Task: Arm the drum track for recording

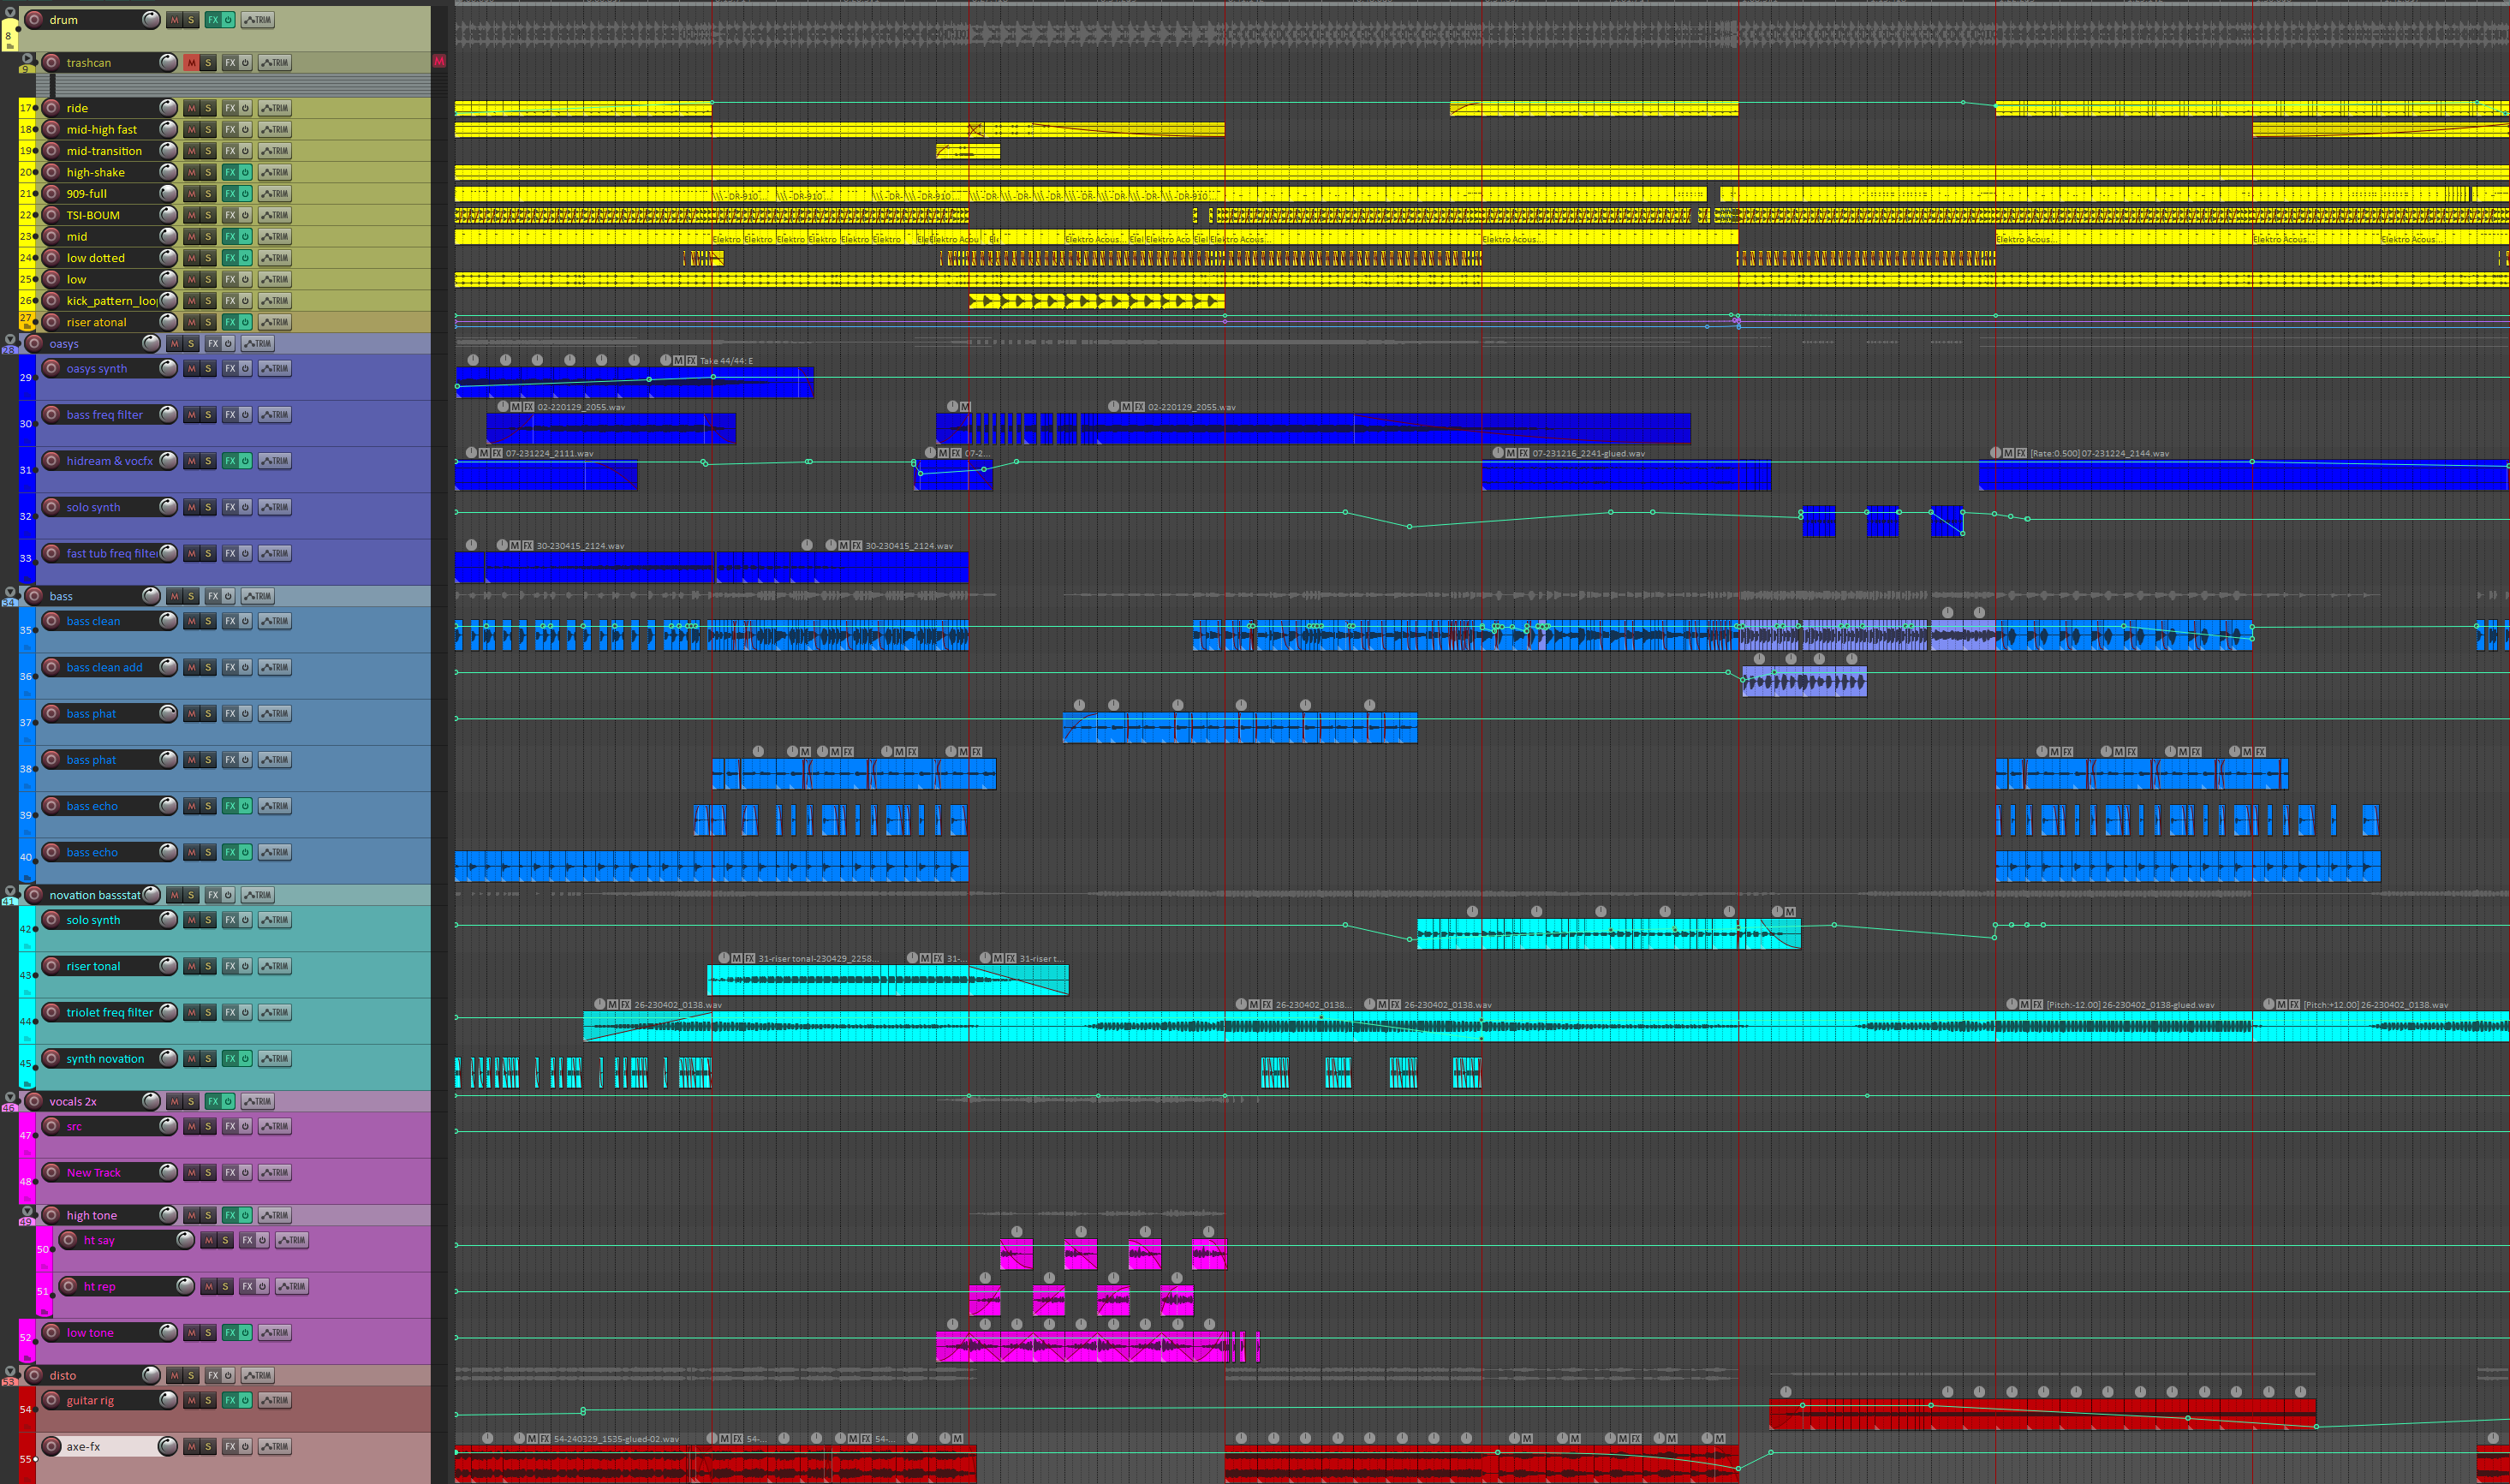Action: tap(34, 20)
